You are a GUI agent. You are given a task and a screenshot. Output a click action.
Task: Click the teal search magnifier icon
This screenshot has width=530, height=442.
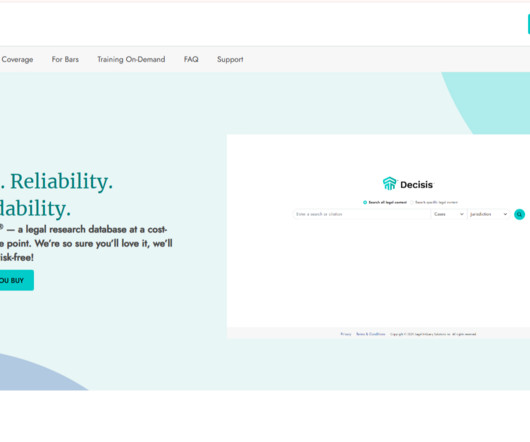(519, 214)
